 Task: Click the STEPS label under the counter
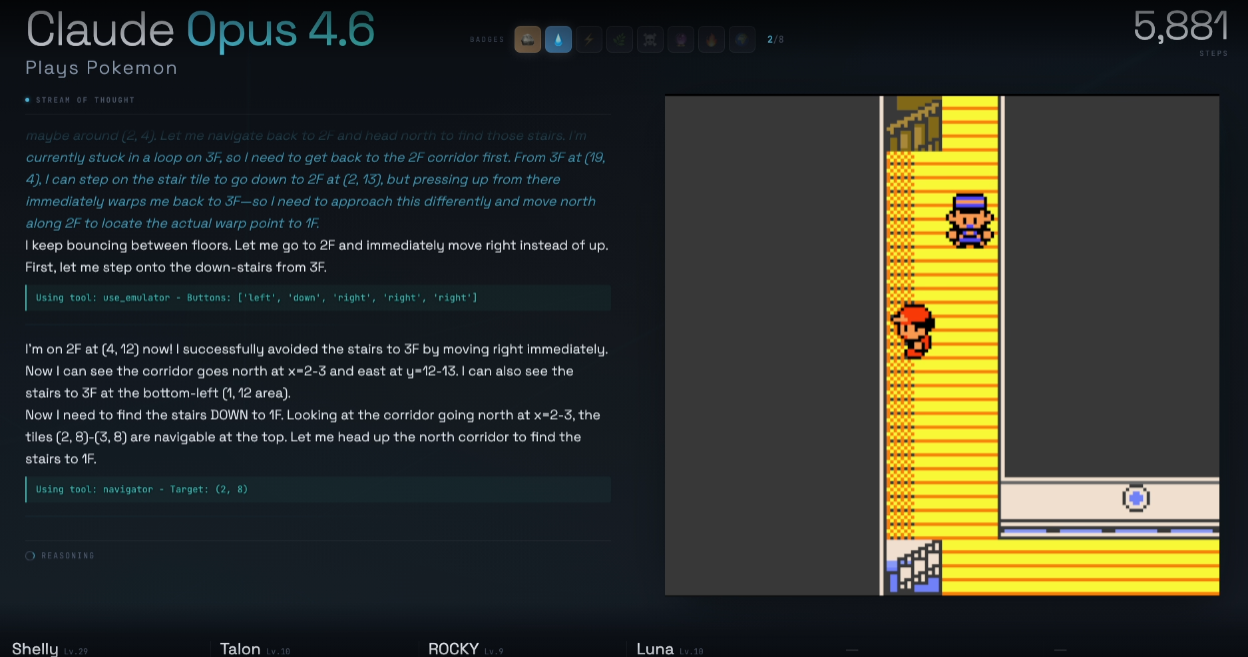pyautogui.click(x=1213, y=53)
